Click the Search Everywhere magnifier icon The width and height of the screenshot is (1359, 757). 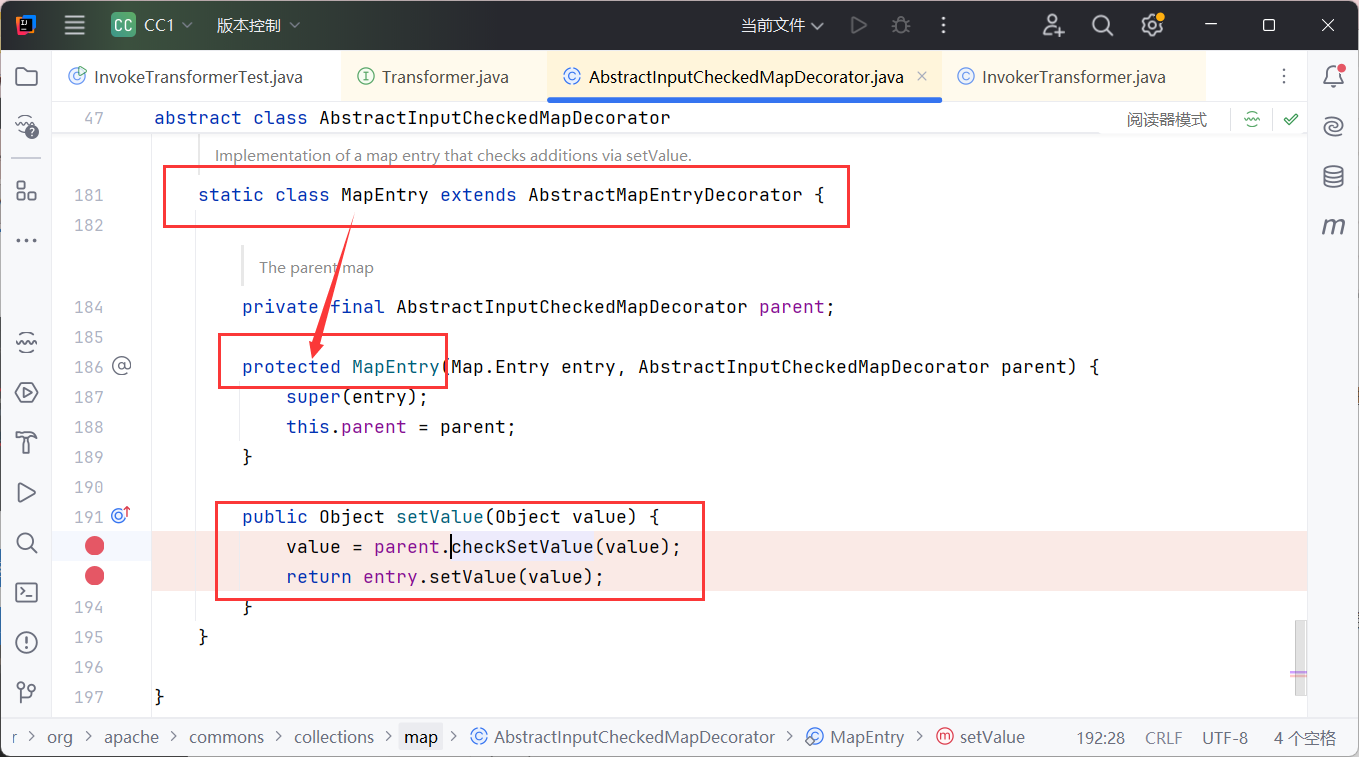(1102, 26)
